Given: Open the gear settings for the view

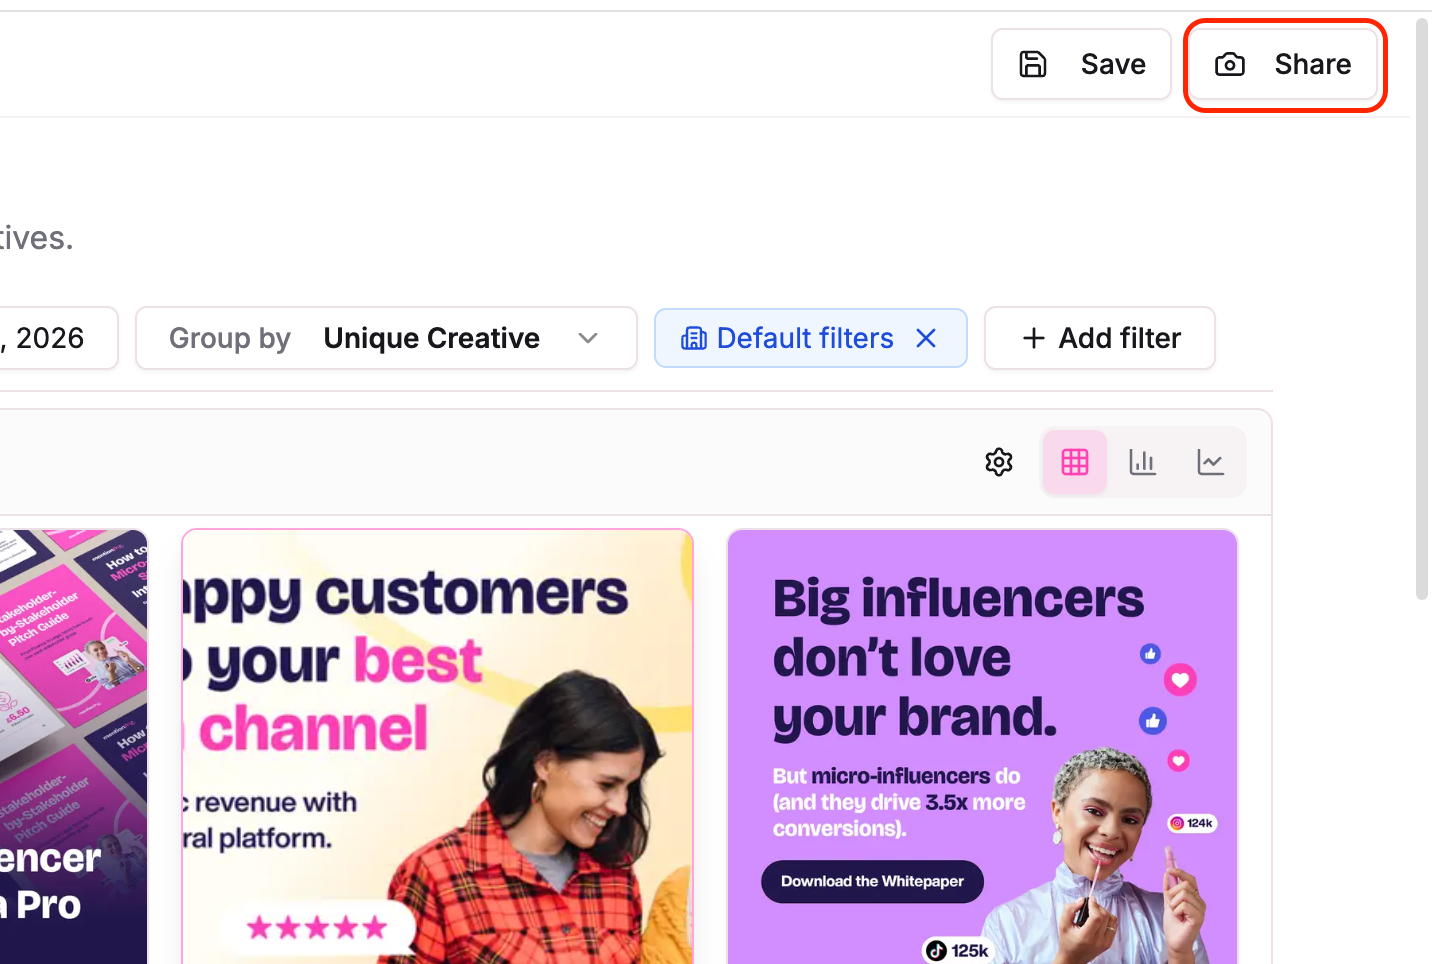Looking at the screenshot, I should point(999,462).
